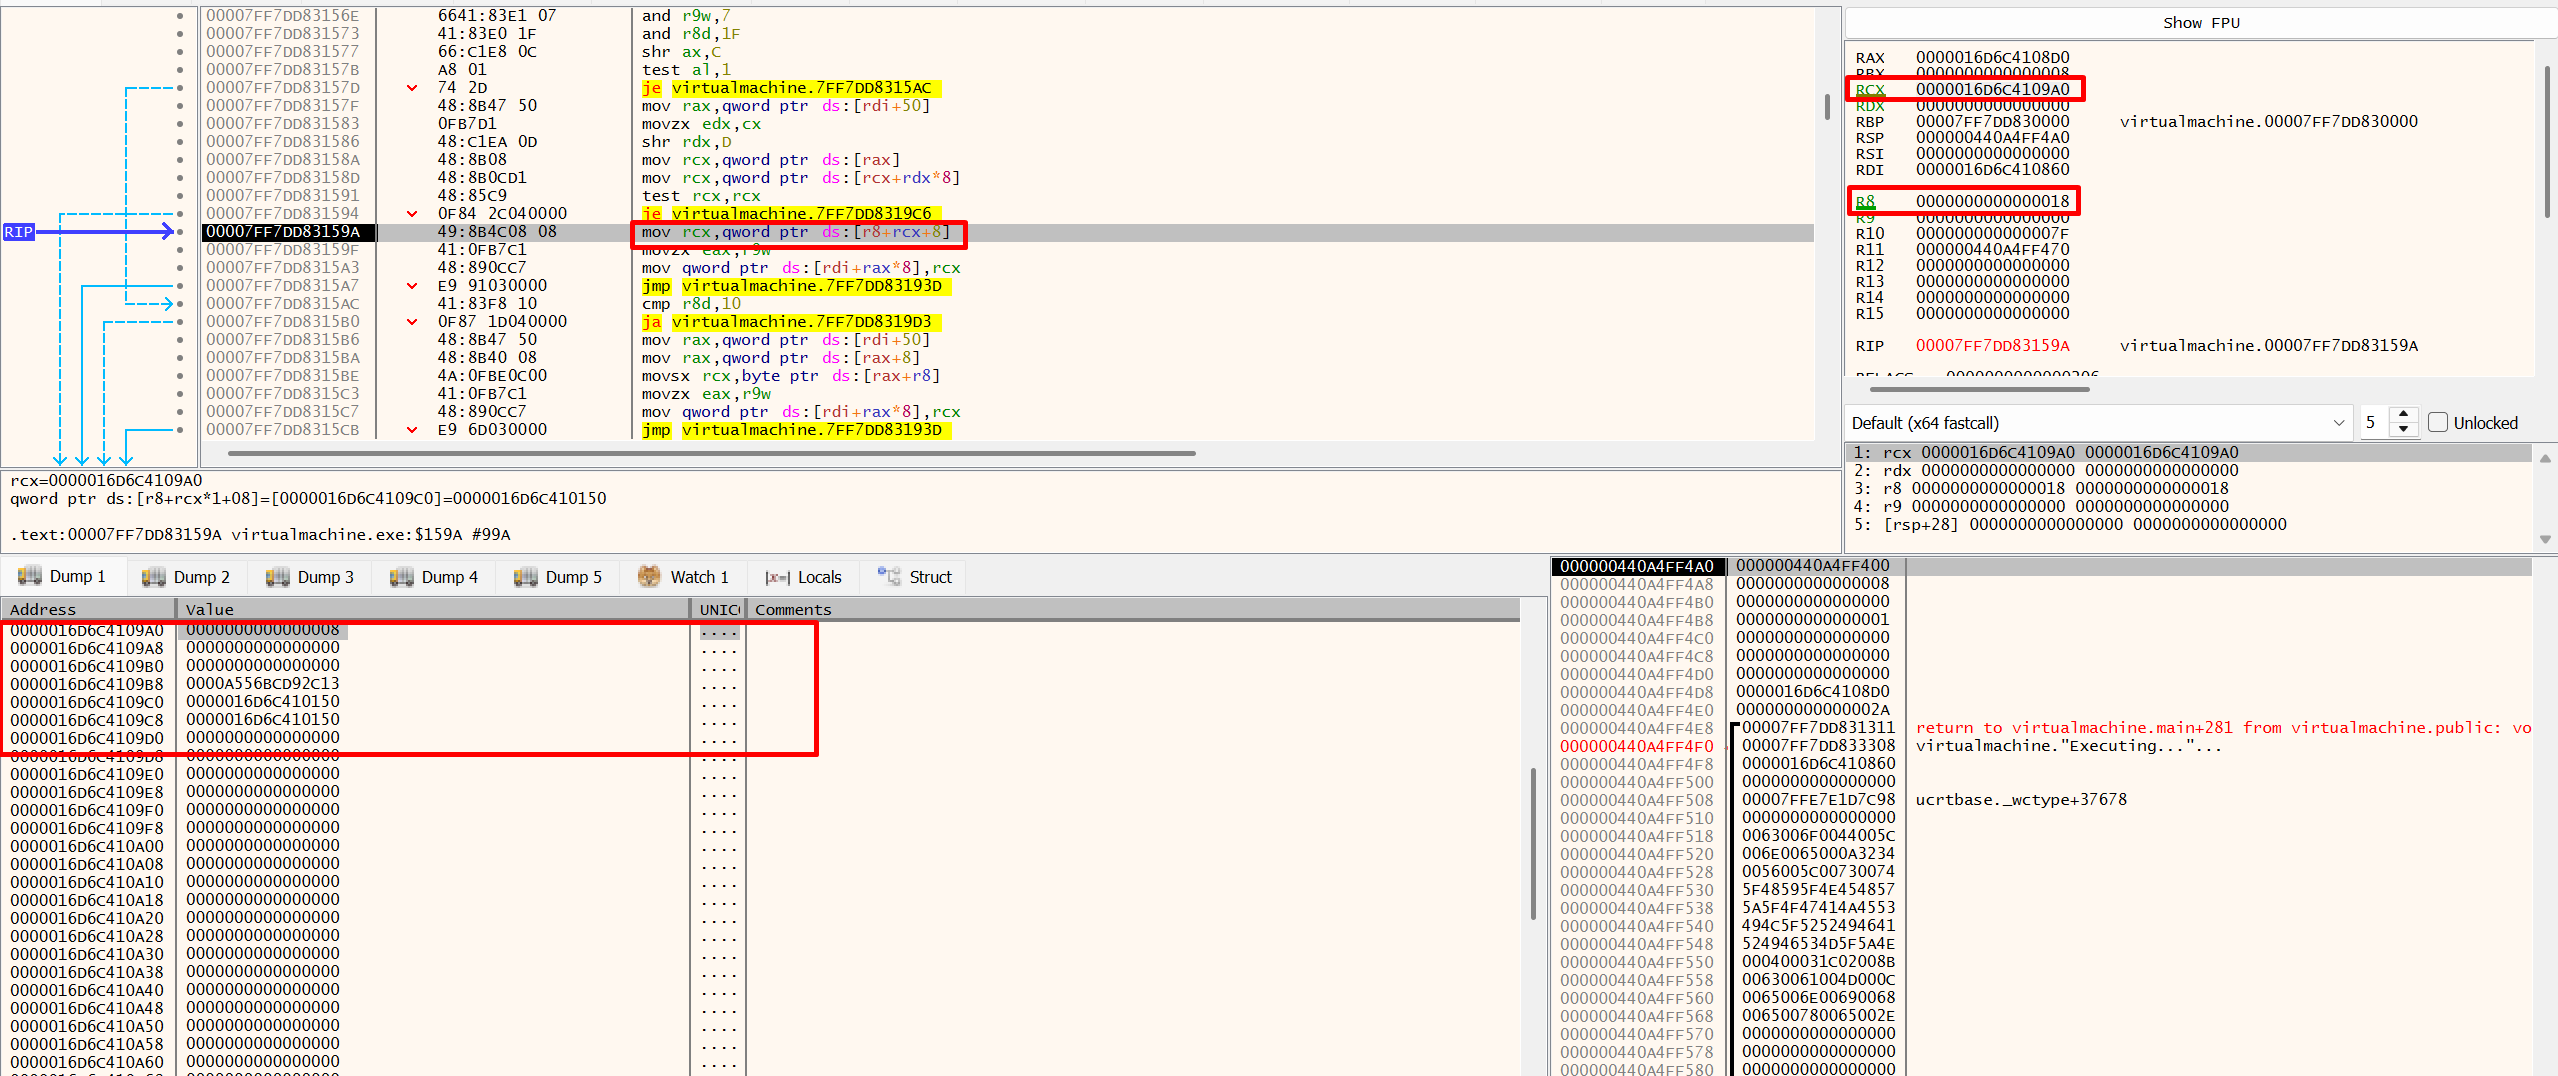The image size is (2558, 1076).
Task: Select the RCX register name
Action: point(1869,89)
